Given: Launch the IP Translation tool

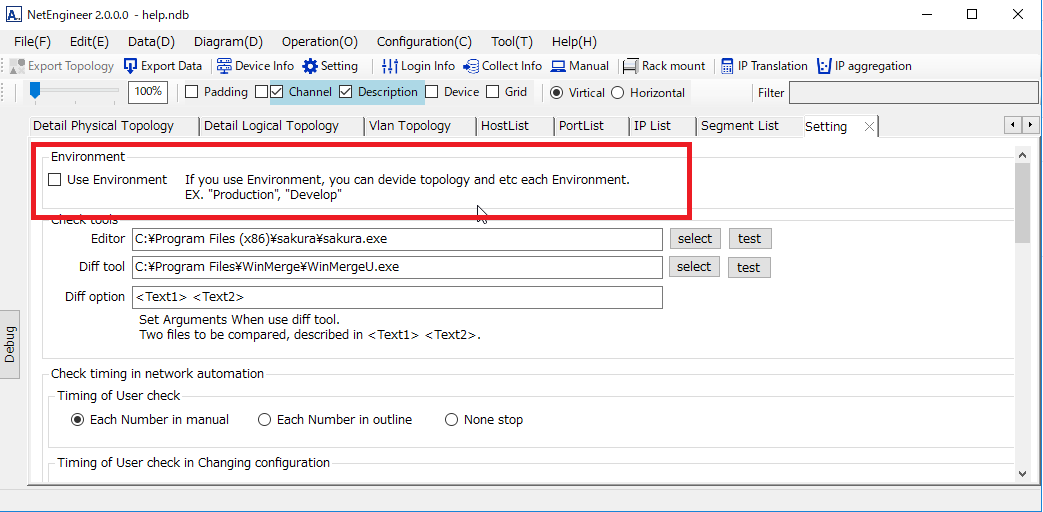Looking at the screenshot, I should tap(727, 66).
